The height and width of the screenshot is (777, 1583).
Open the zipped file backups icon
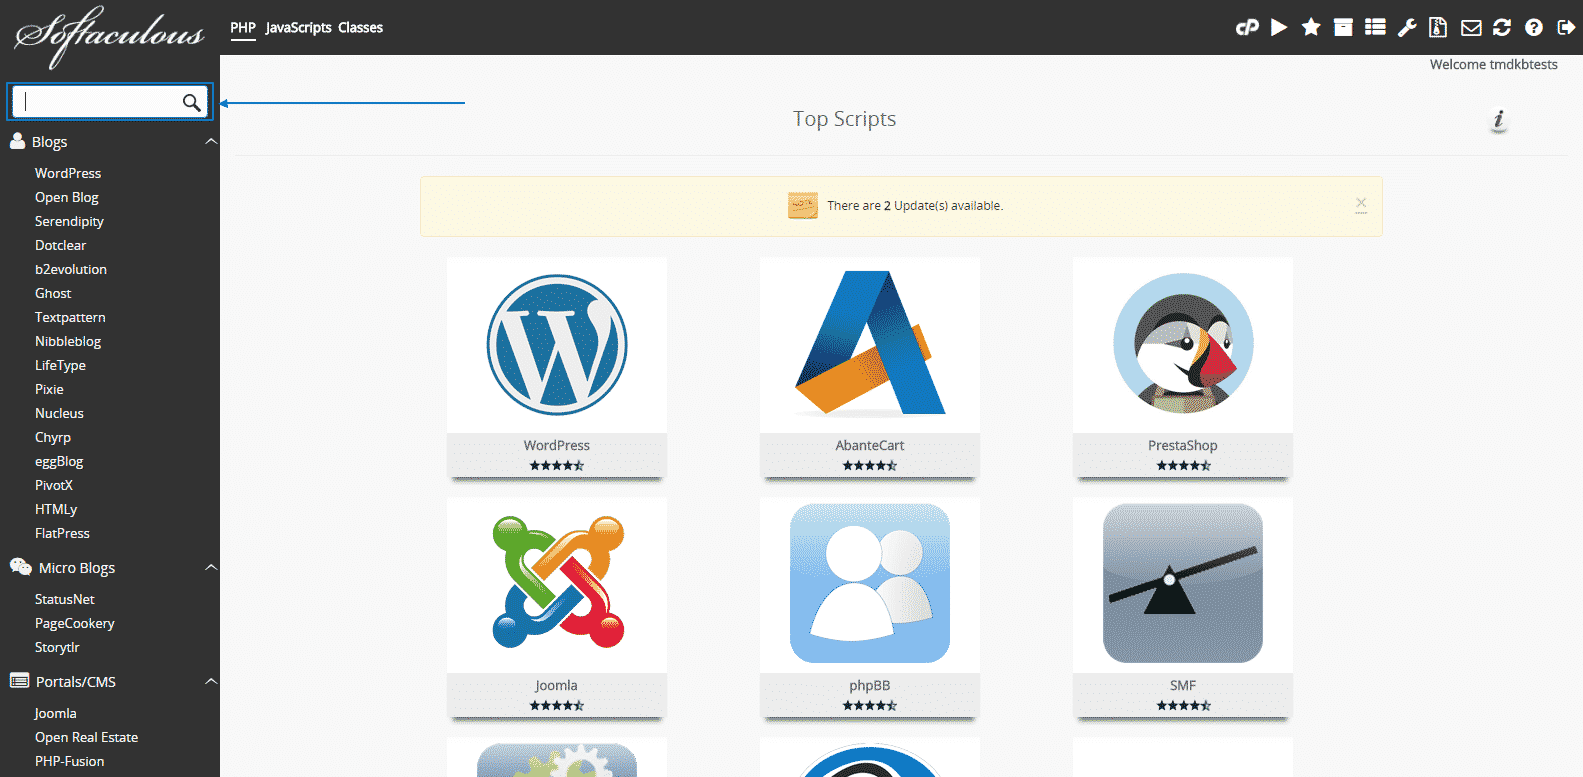(1438, 28)
